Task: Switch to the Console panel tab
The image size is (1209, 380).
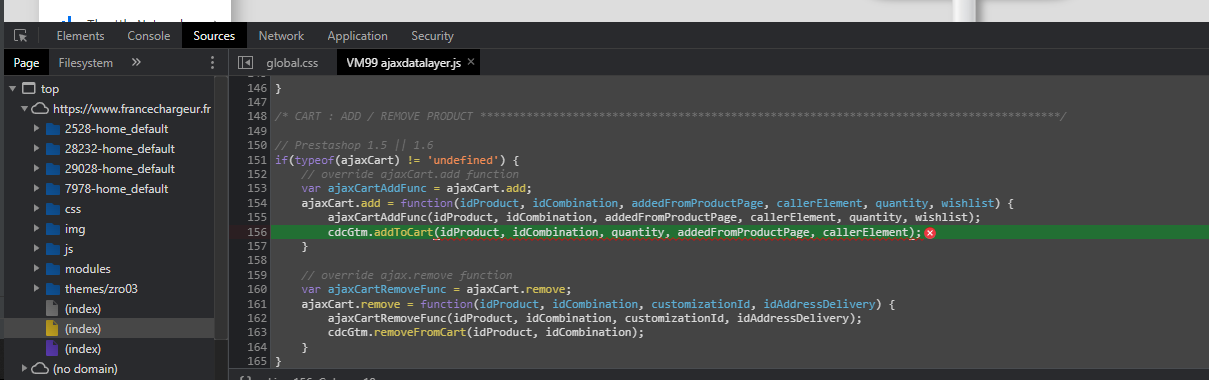Action: click(148, 36)
